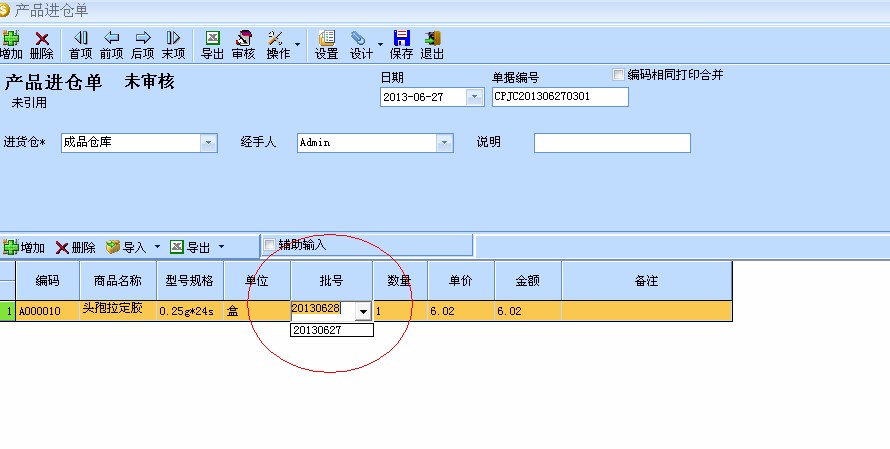Select the 盒 unit cell
Screen dimensions: 890x449
[257, 311]
